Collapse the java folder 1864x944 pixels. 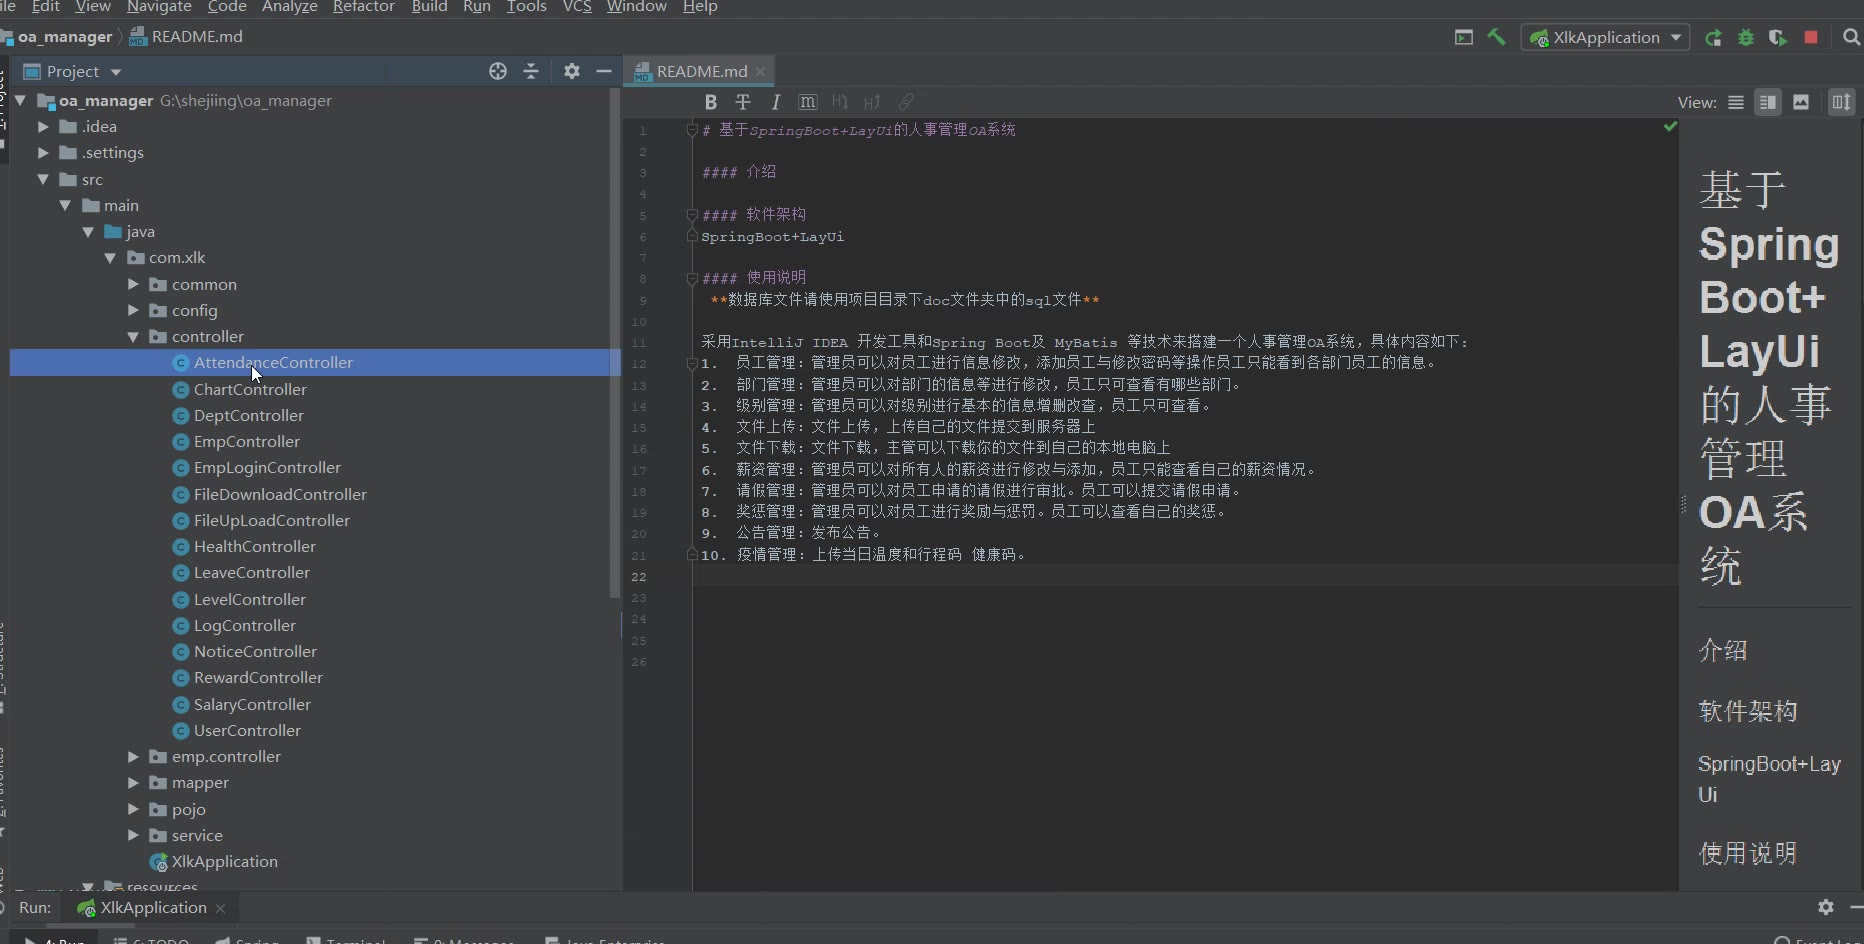point(88,231)
